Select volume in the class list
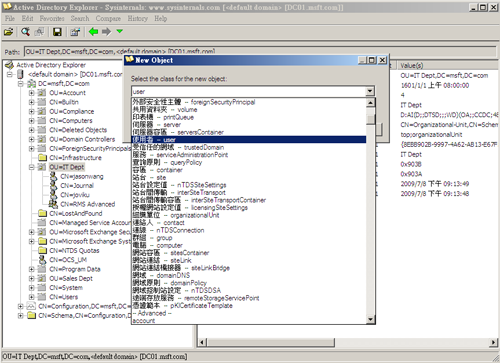 (x=249, y=110)
